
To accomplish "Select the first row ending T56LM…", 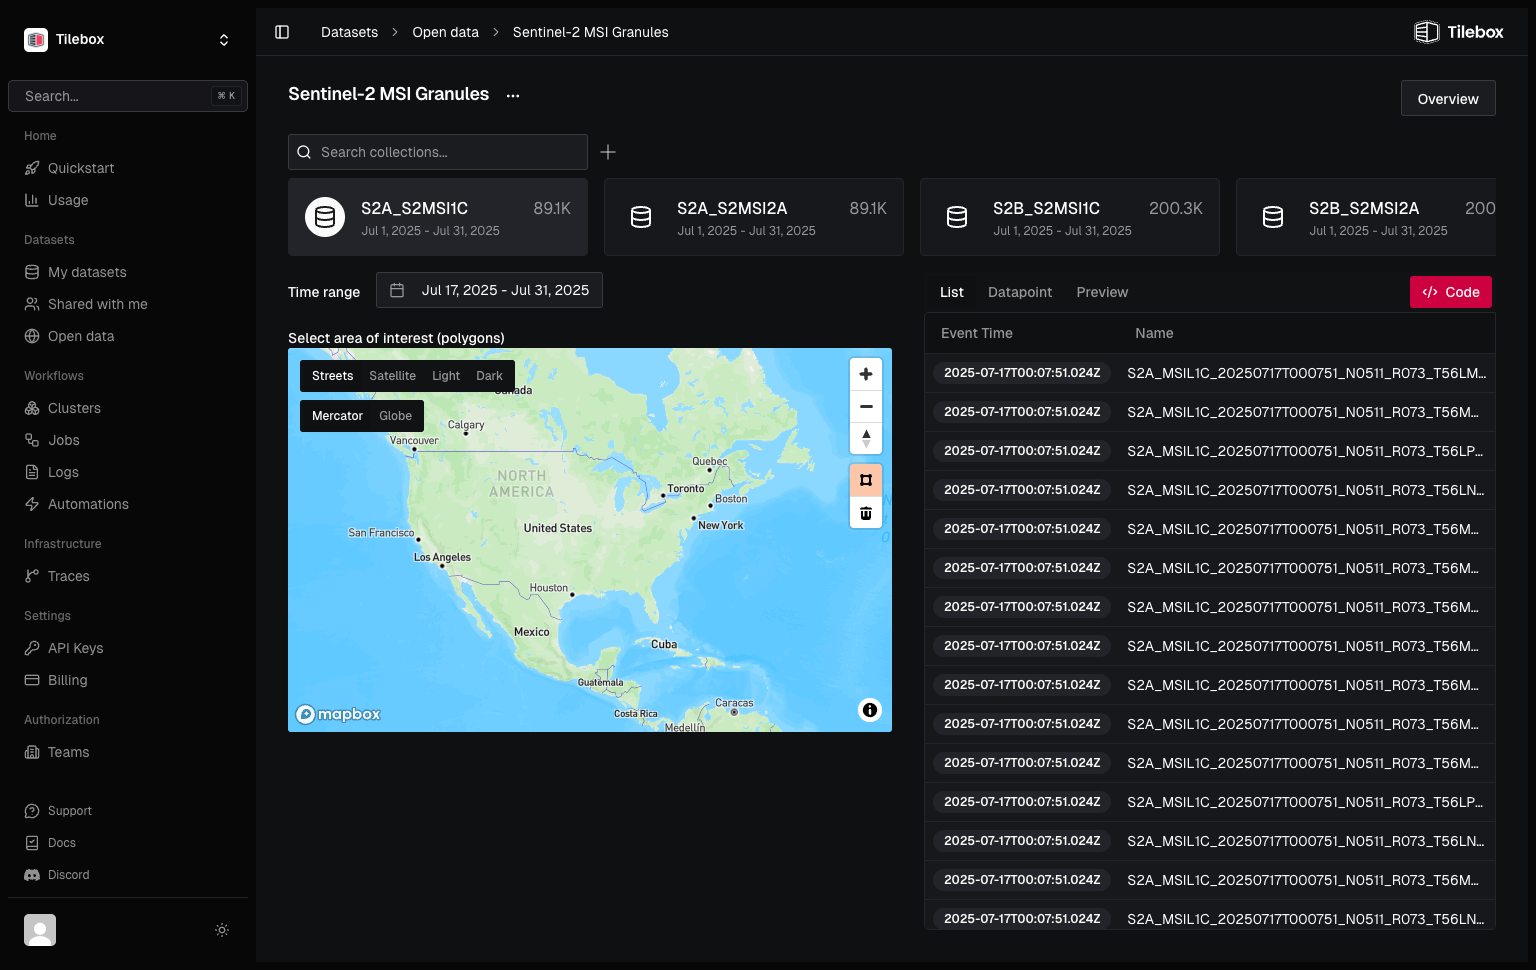I will point(1210,373).
